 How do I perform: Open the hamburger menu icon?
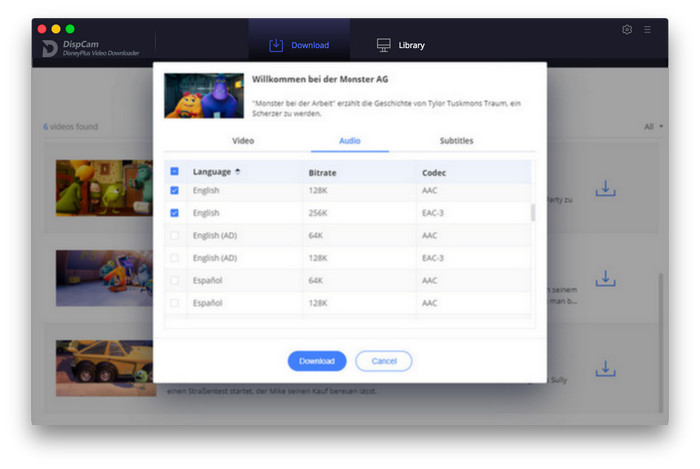pos(647,29)
